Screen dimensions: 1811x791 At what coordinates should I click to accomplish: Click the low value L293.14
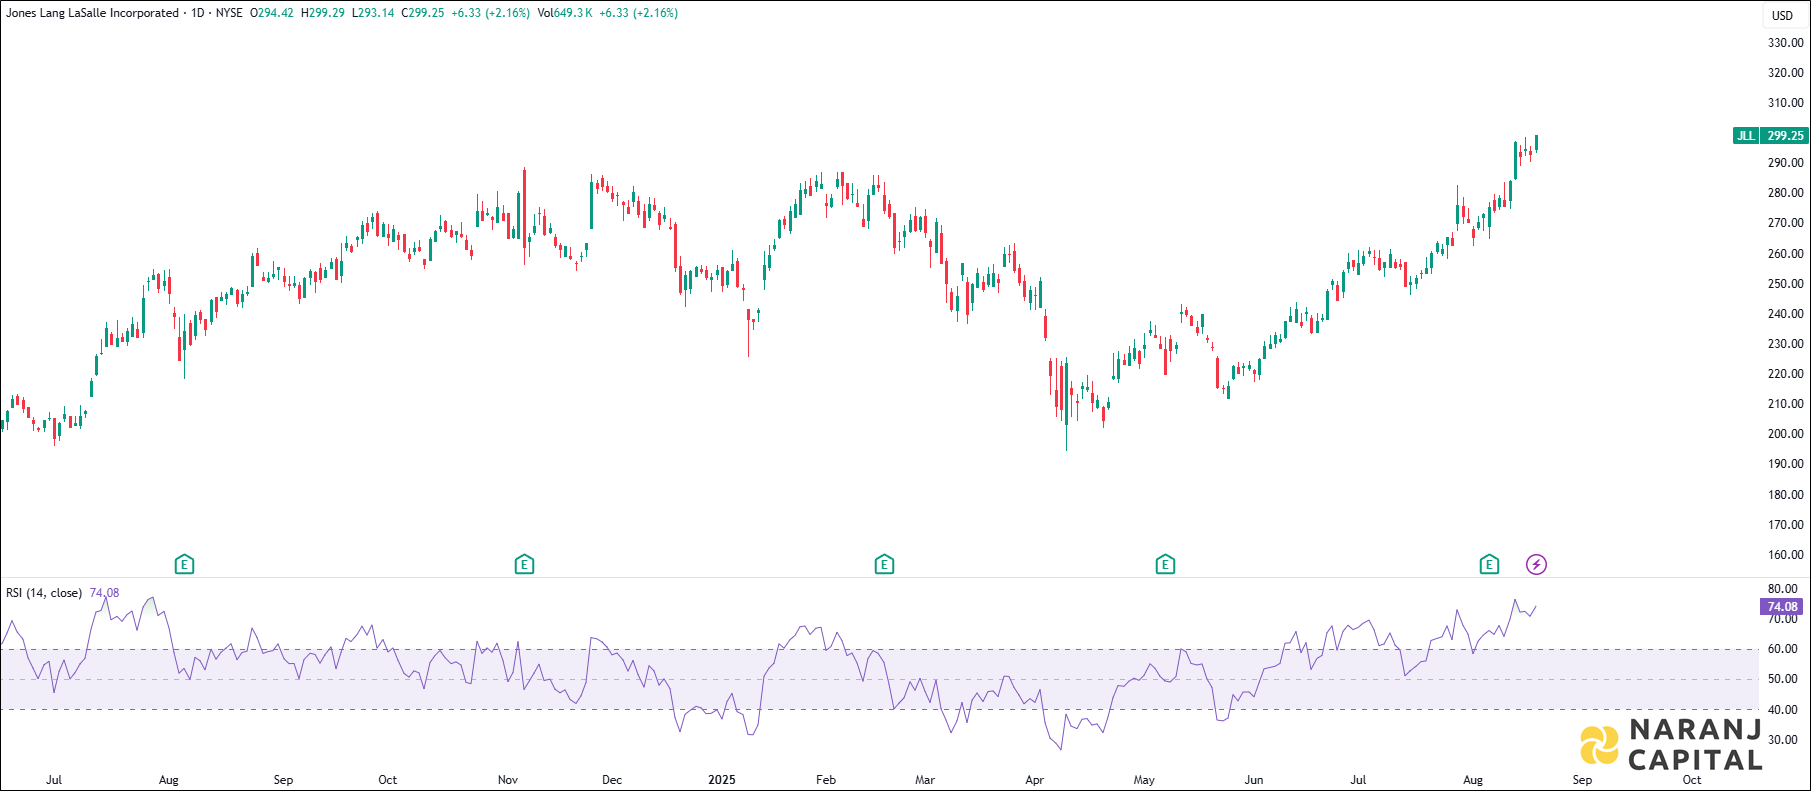[373, 13]
